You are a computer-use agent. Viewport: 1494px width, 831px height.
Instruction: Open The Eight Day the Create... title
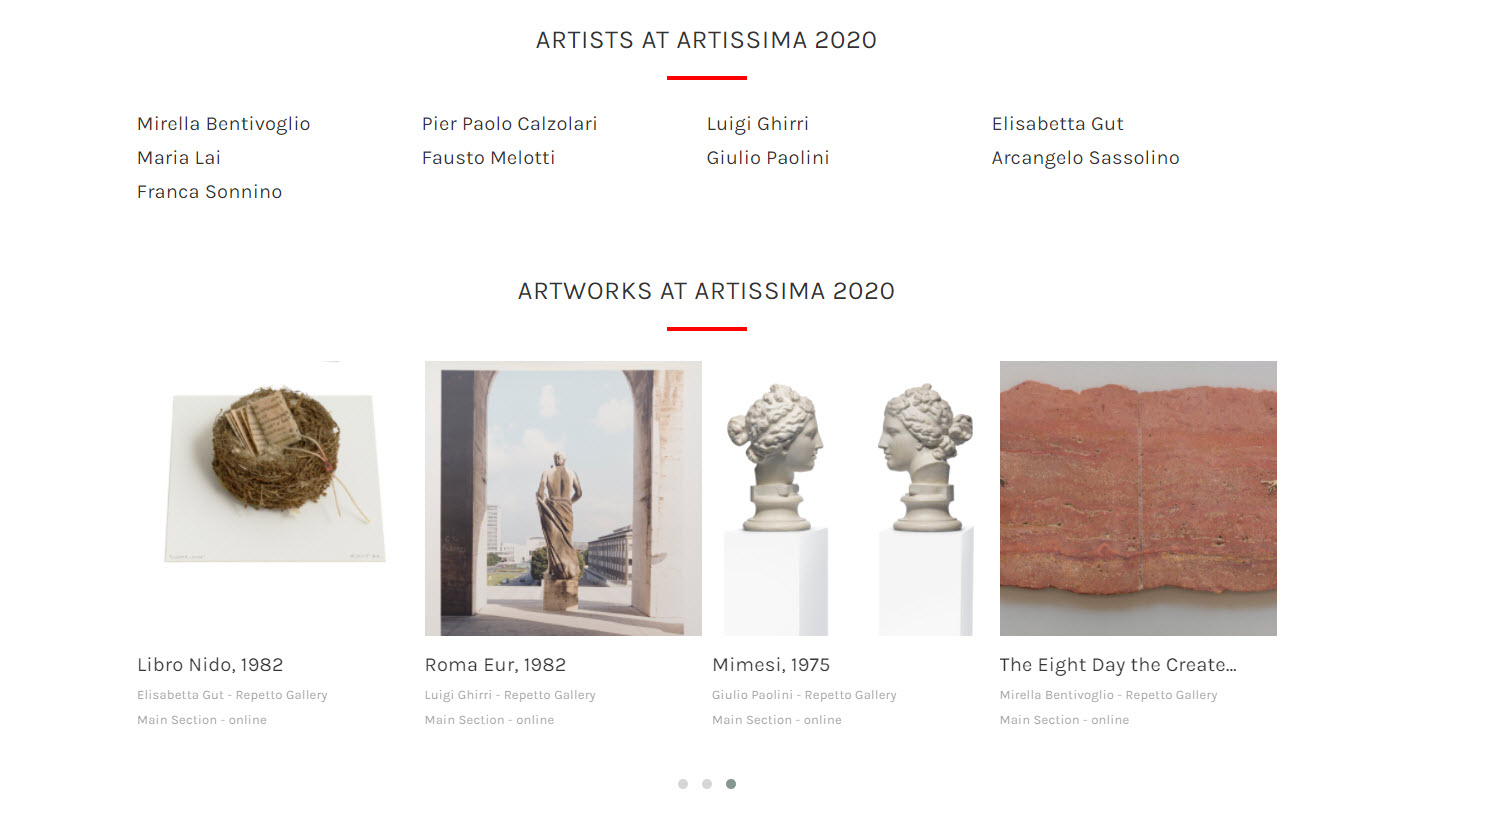[1118, 665]
